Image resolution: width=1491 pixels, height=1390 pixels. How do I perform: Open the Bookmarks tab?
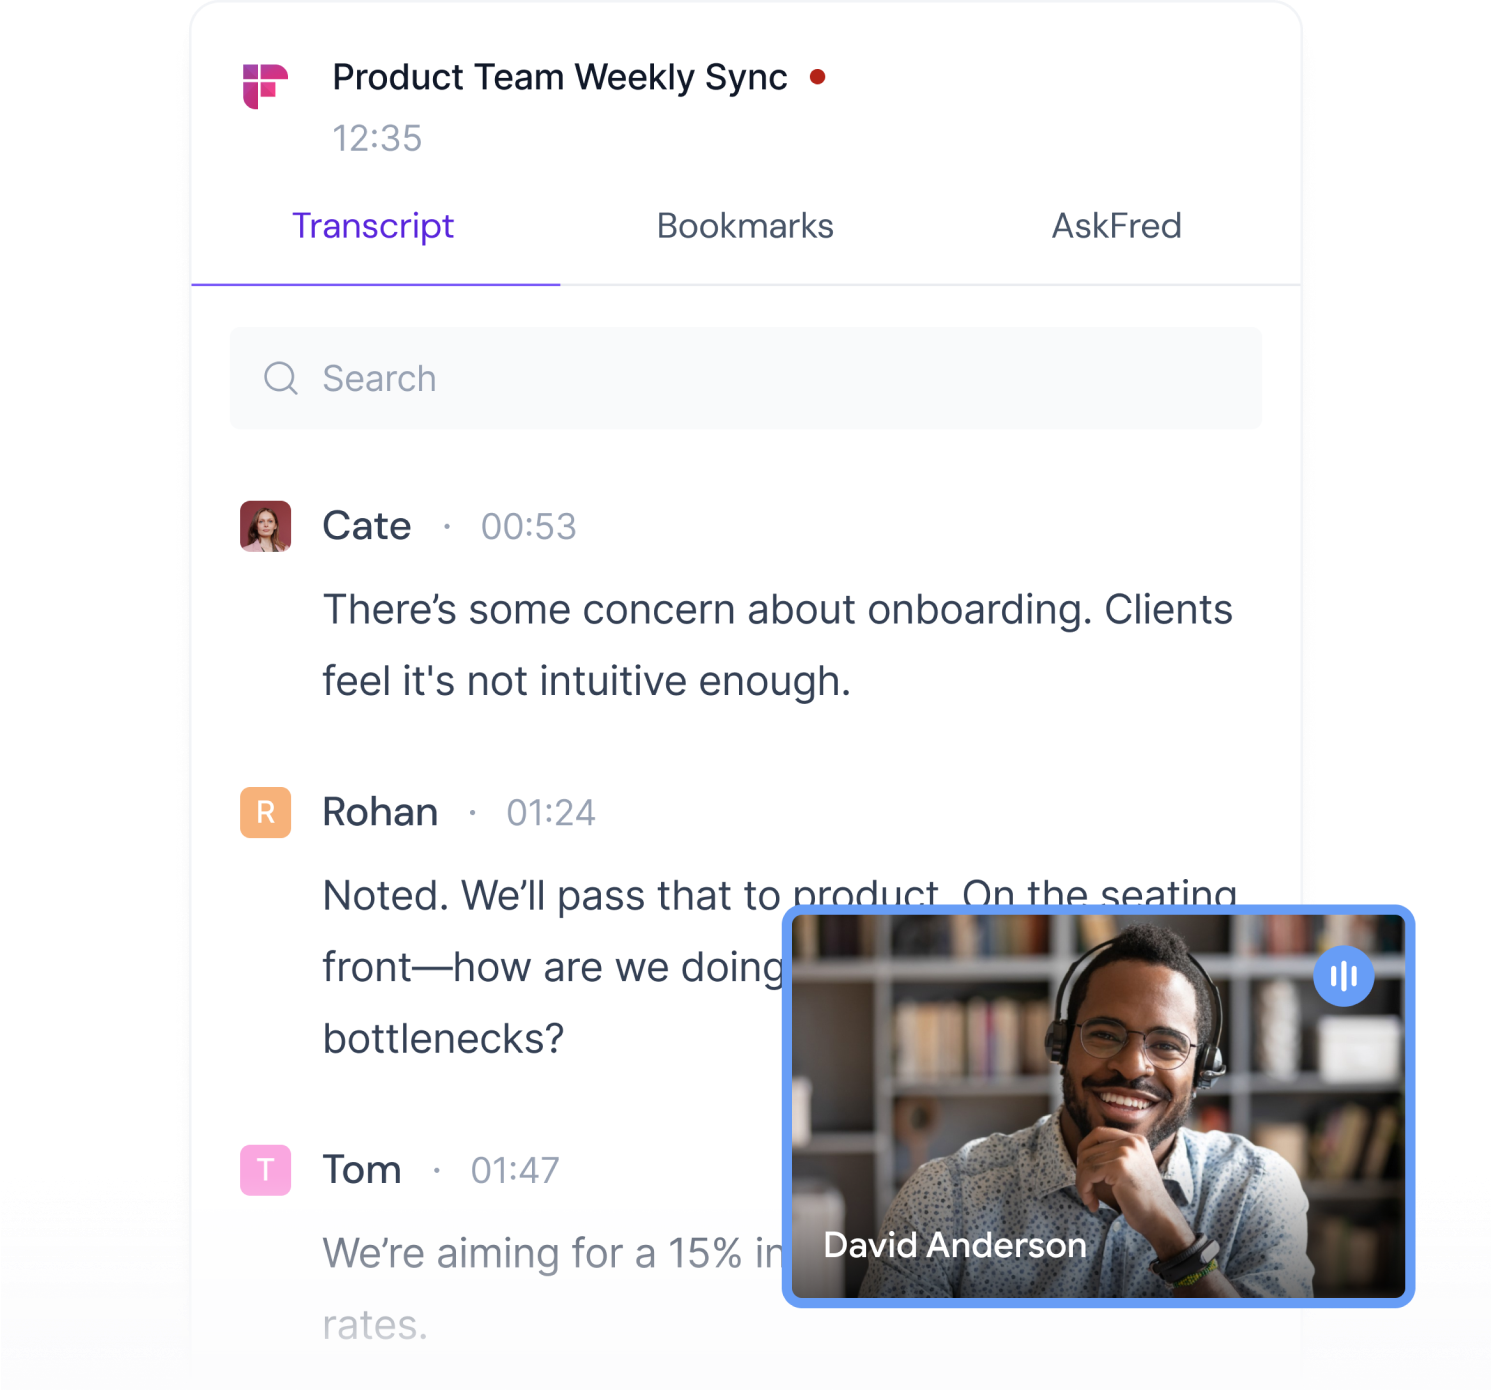745,226
